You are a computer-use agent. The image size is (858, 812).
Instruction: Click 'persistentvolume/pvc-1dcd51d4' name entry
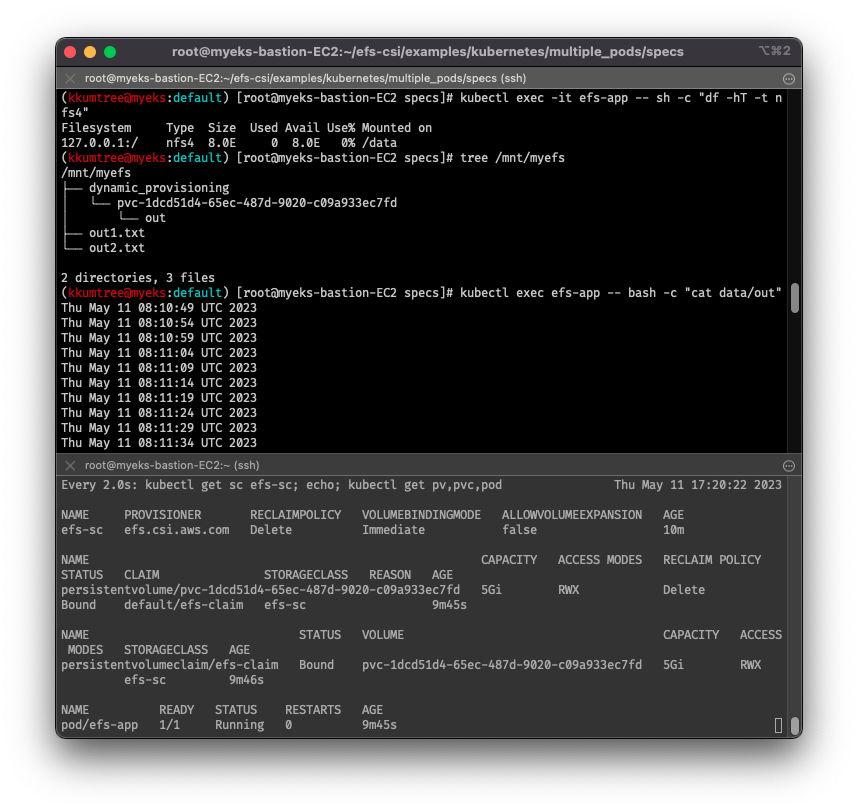point(260,590)
